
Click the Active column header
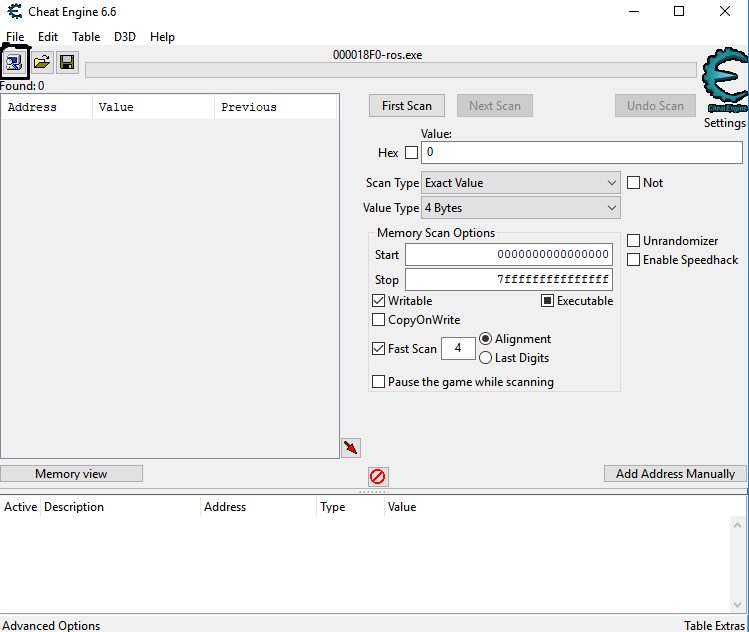pos(21,507)
